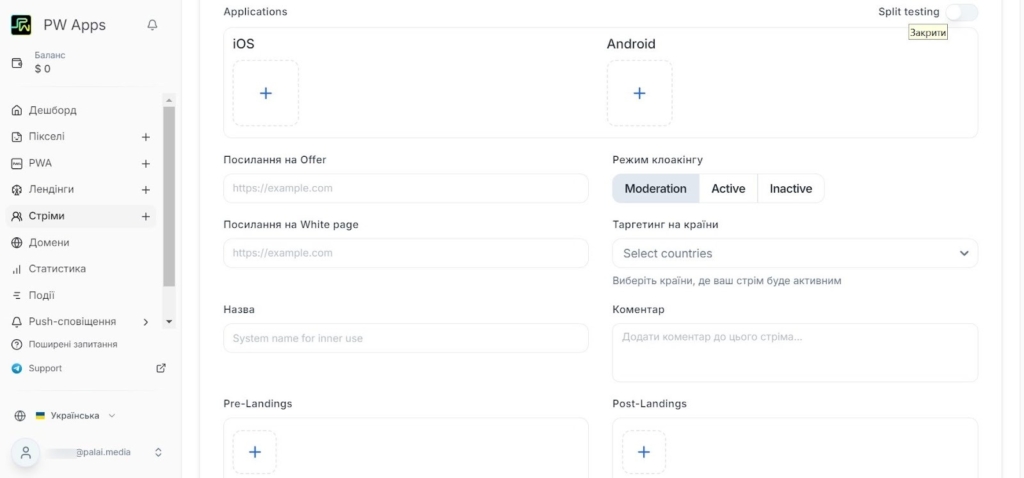Select Inactive cloaking mode
The image size is (1024, 478).
(791, 189)
